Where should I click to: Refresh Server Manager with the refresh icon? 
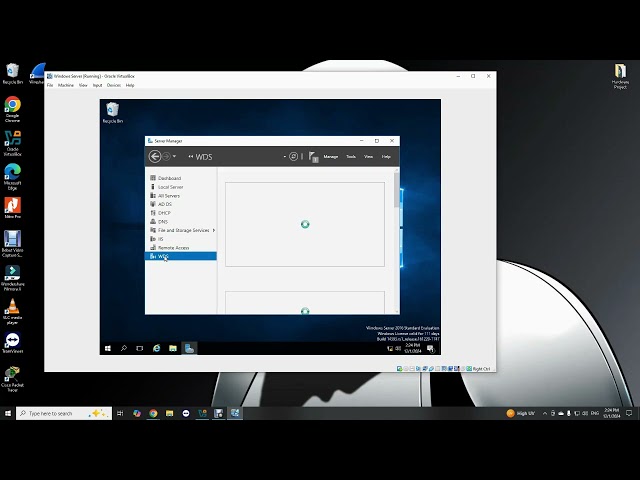(293, 156)
